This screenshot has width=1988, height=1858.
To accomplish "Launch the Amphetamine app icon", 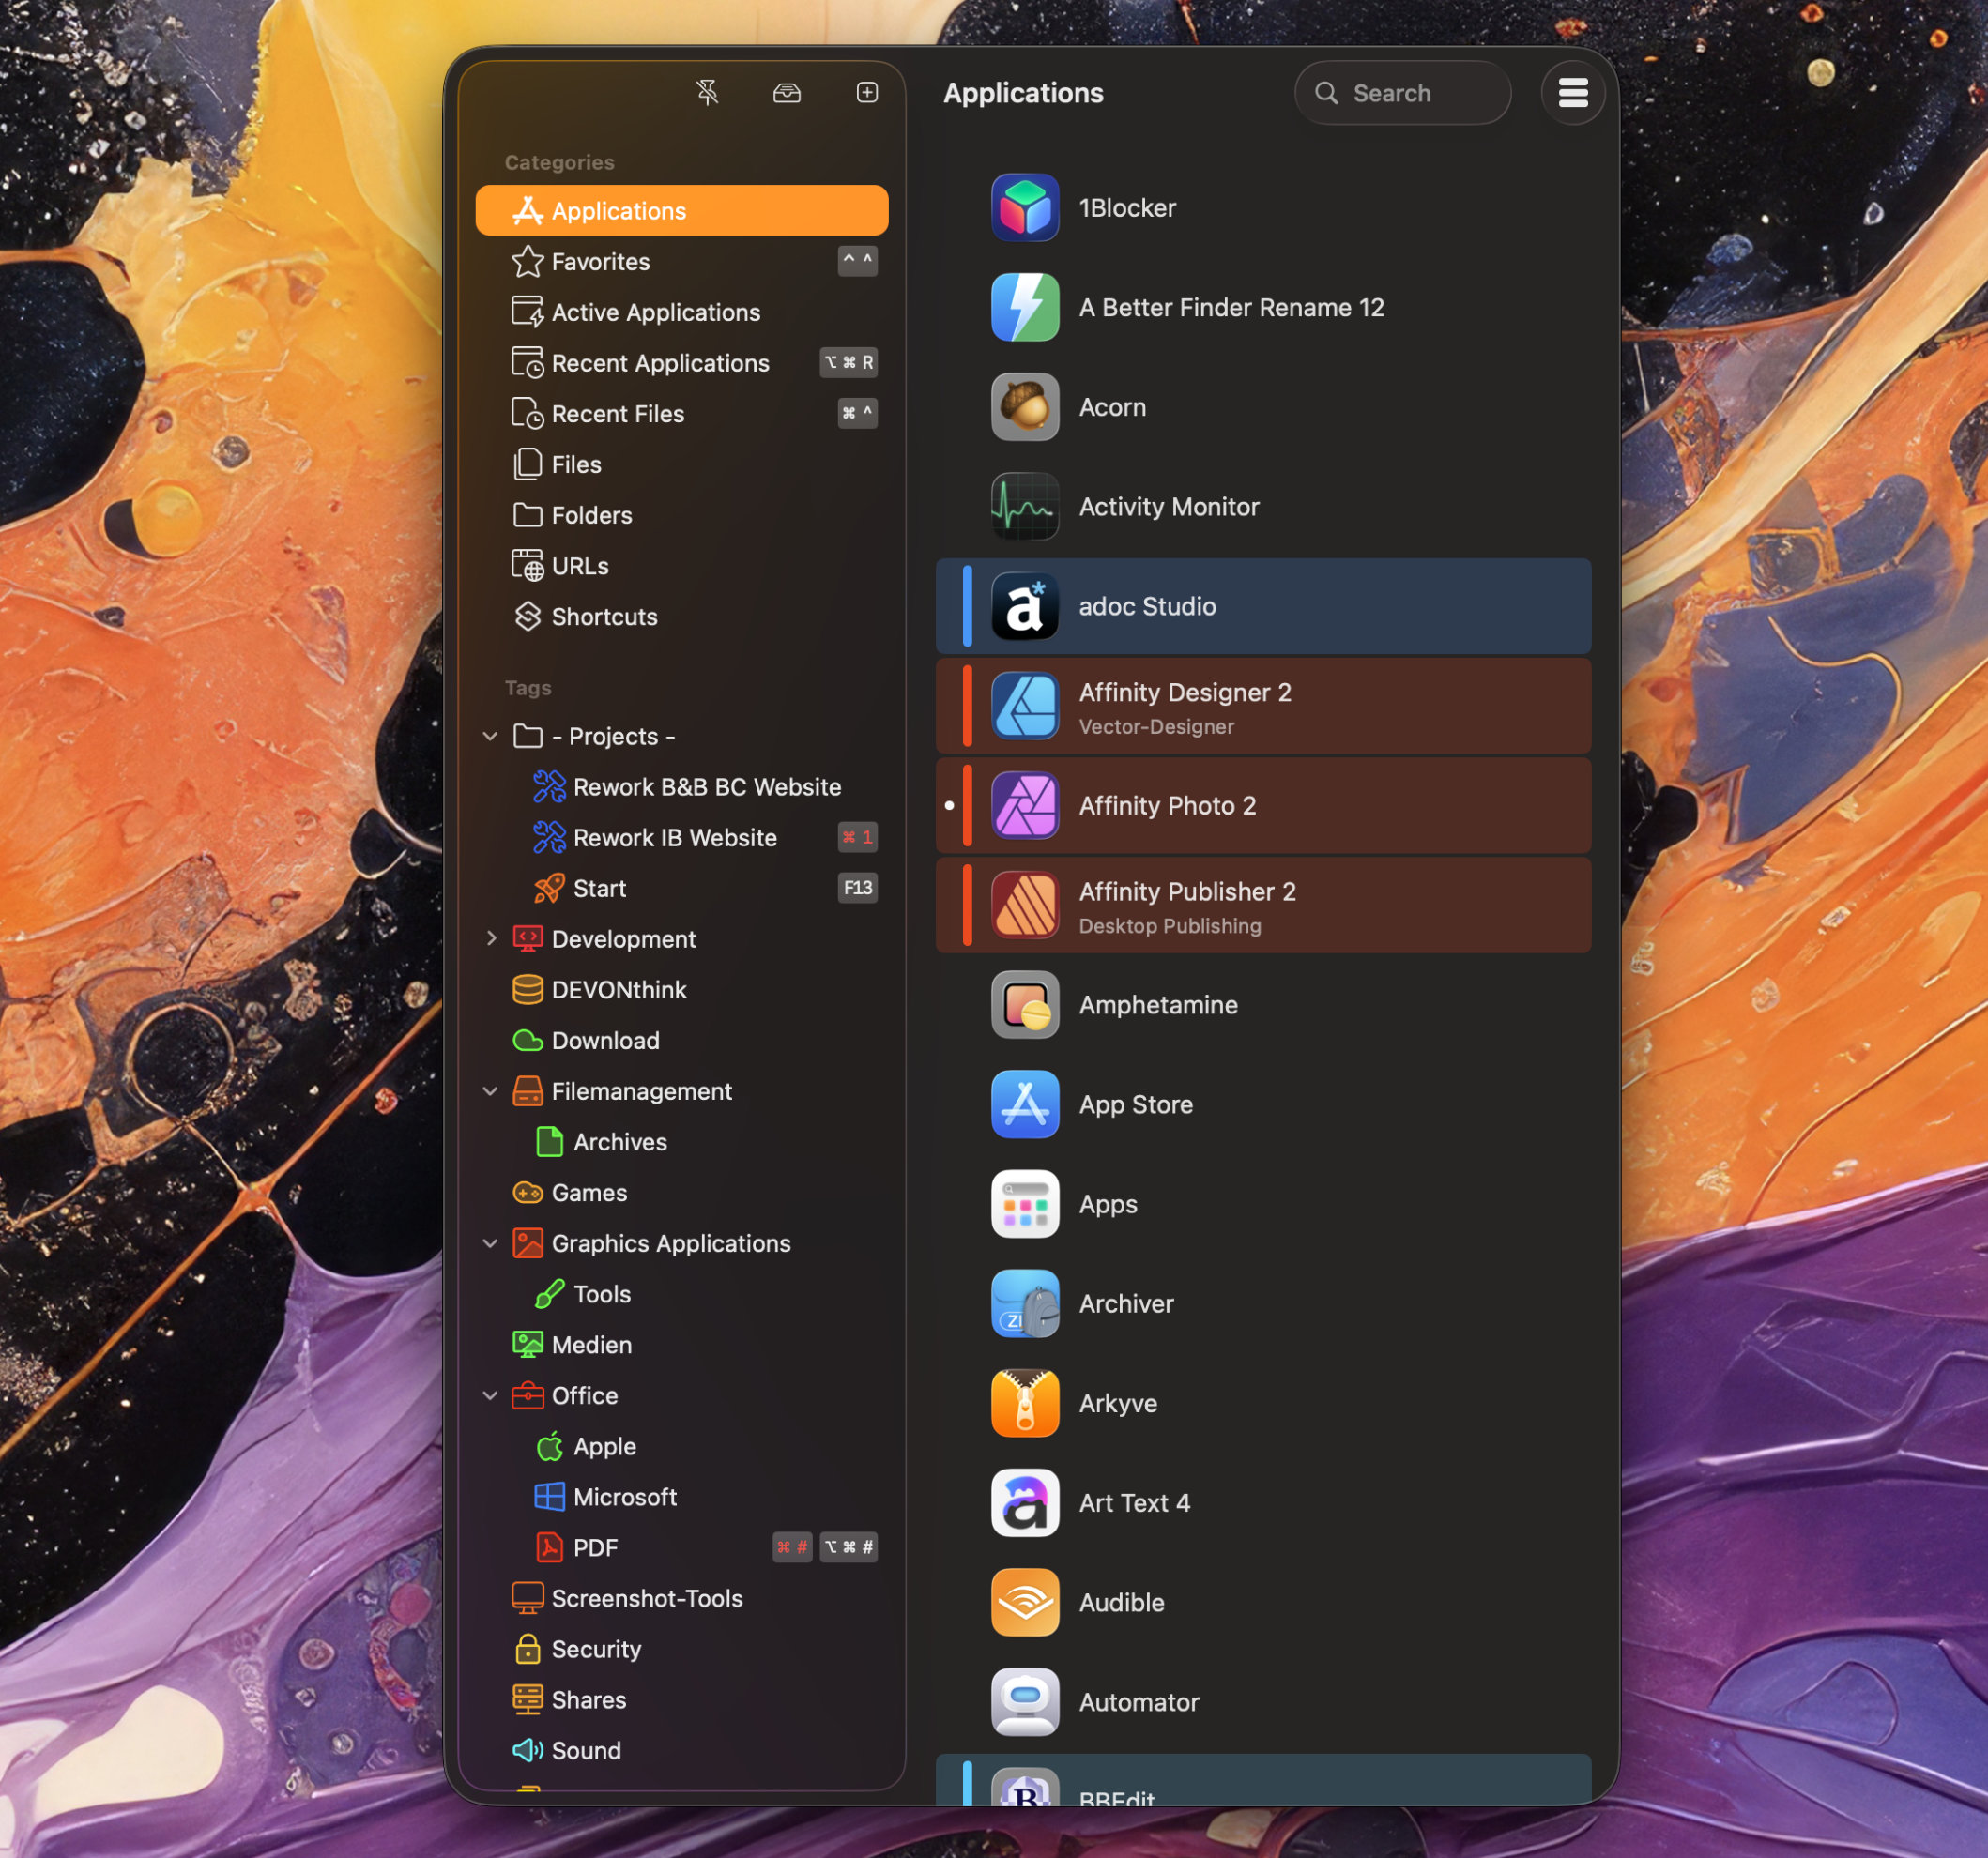I will (x=1024, y=1005).
